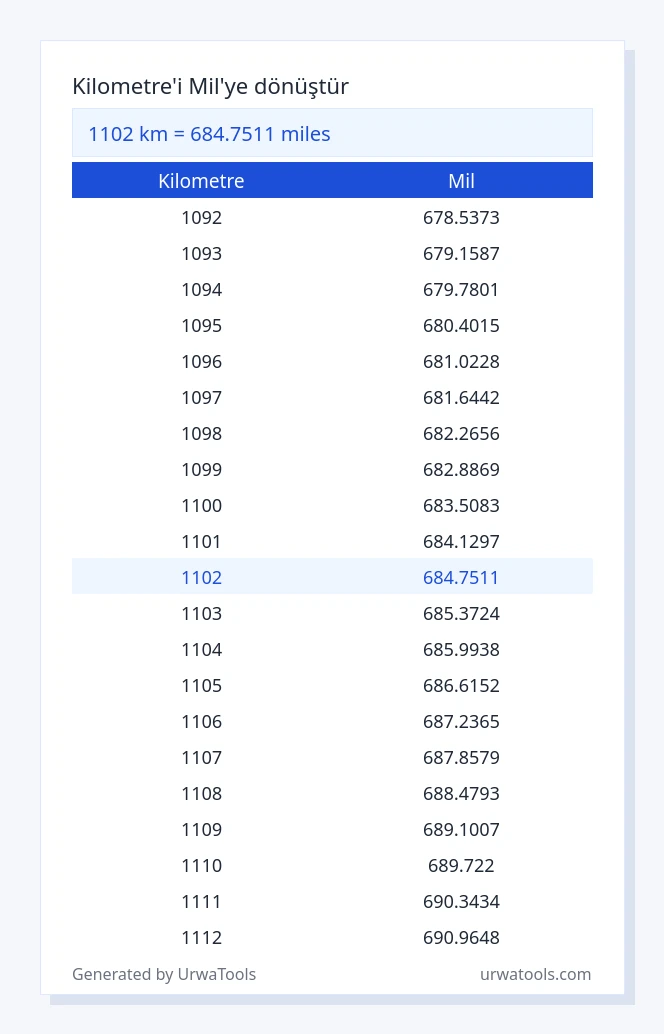
Task: Click the 683.5083 mil cell
Action: pyautogui.click(x=461, y=505)
